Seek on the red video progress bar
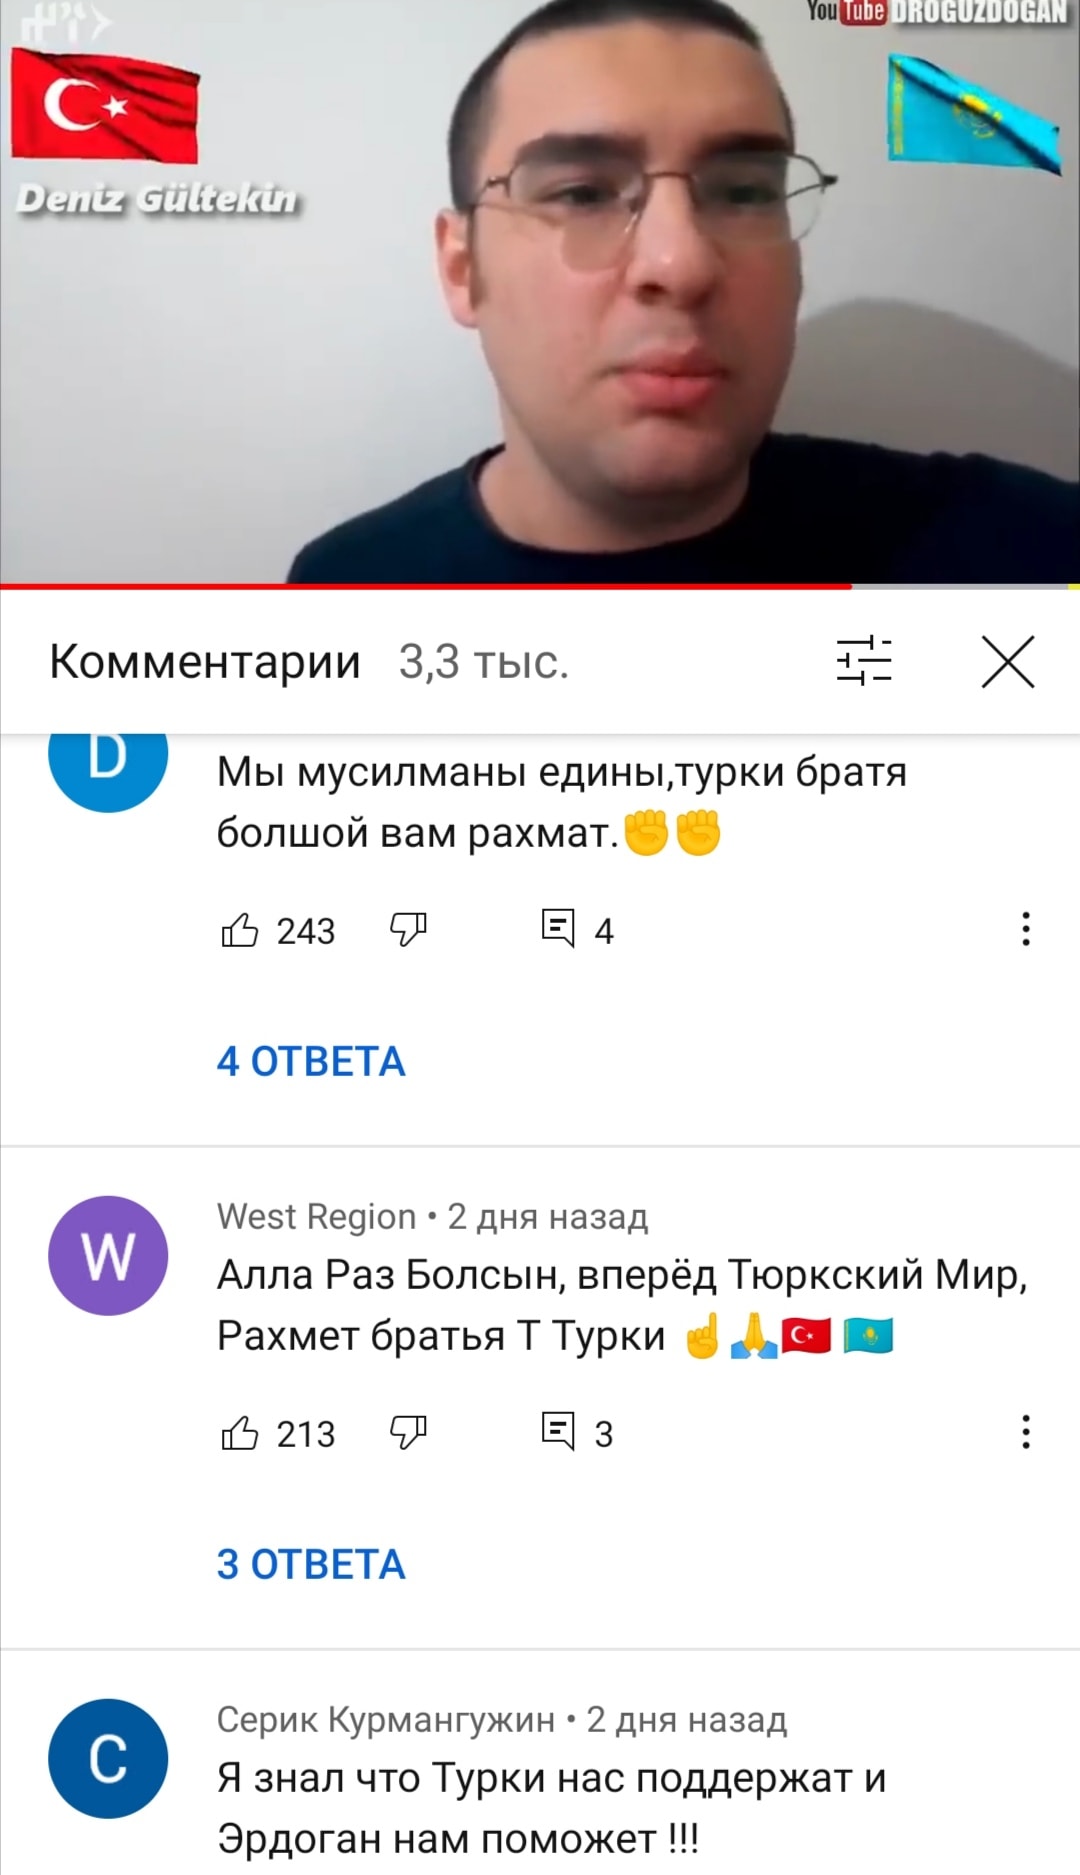This screenshot has width=1080, height=1875. coord(540,586)
